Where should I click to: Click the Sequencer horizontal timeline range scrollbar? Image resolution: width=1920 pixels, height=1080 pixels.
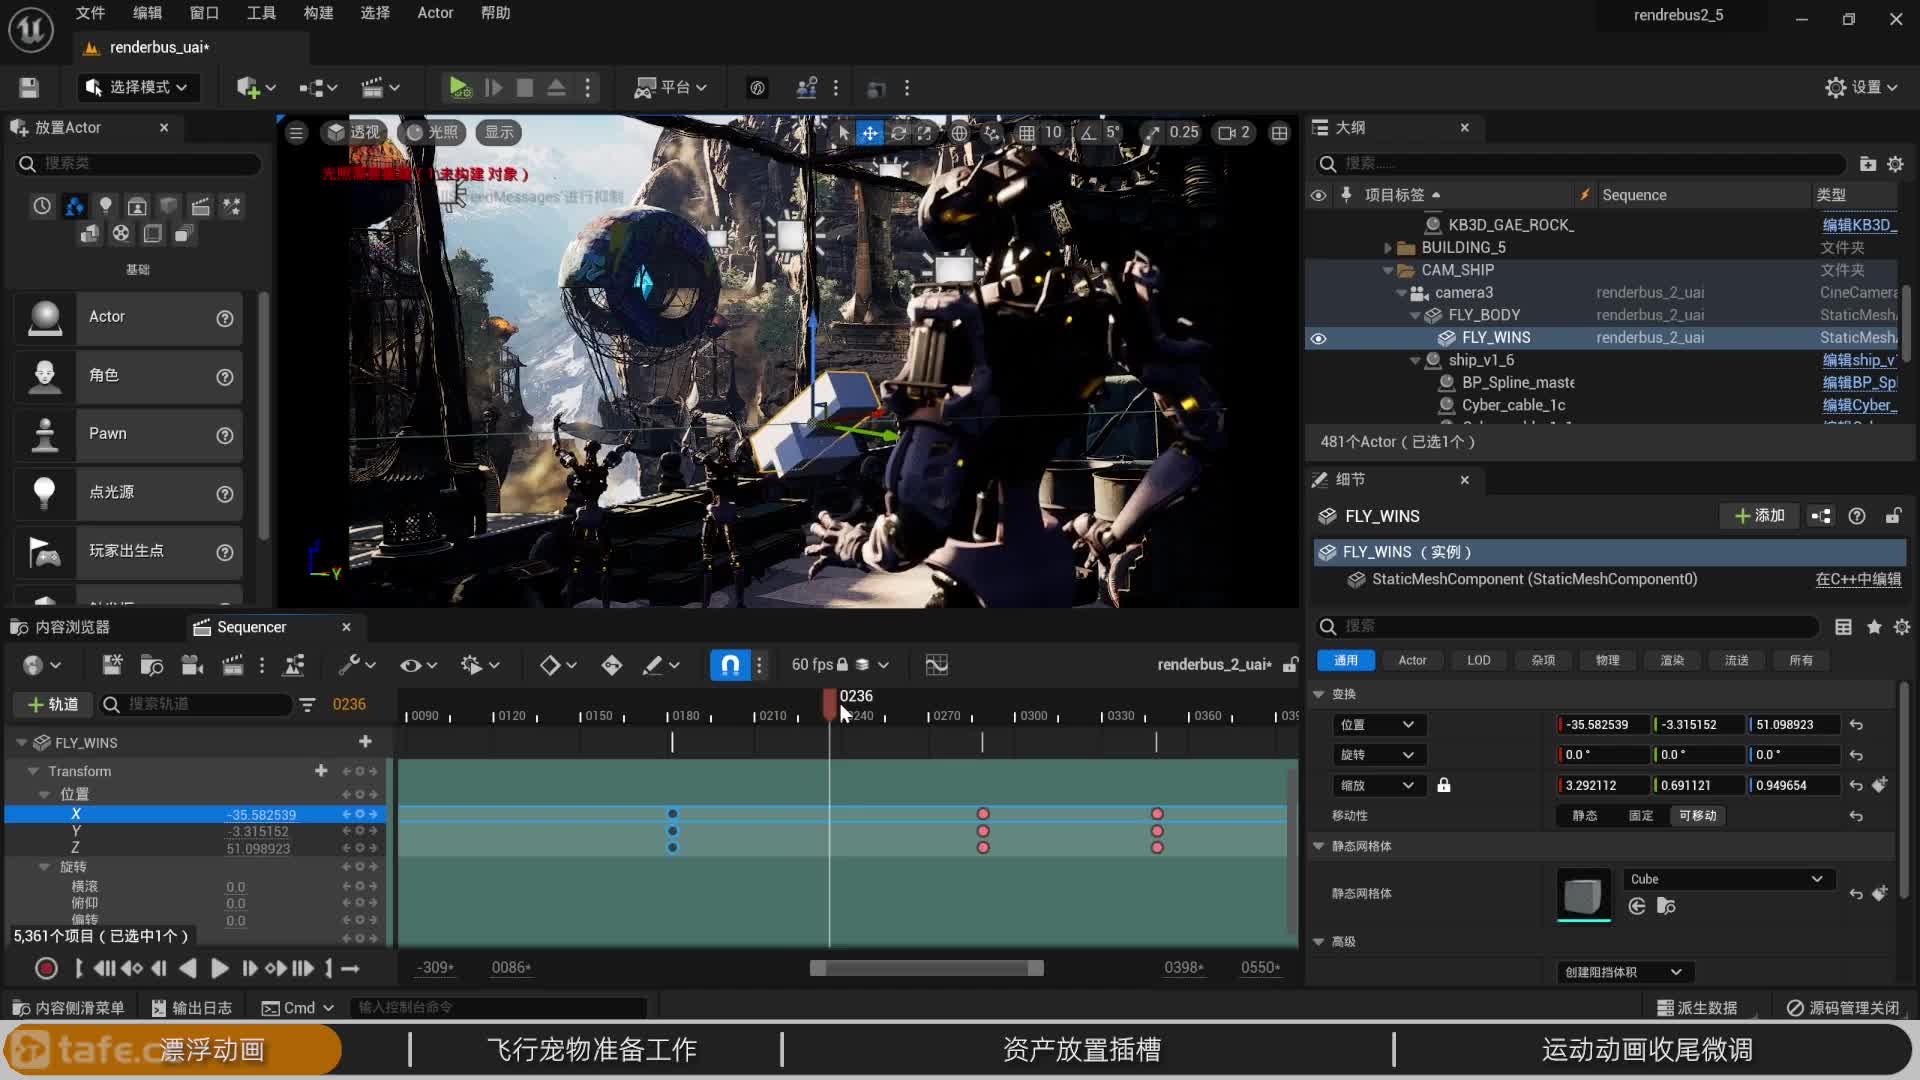(927, 968)
